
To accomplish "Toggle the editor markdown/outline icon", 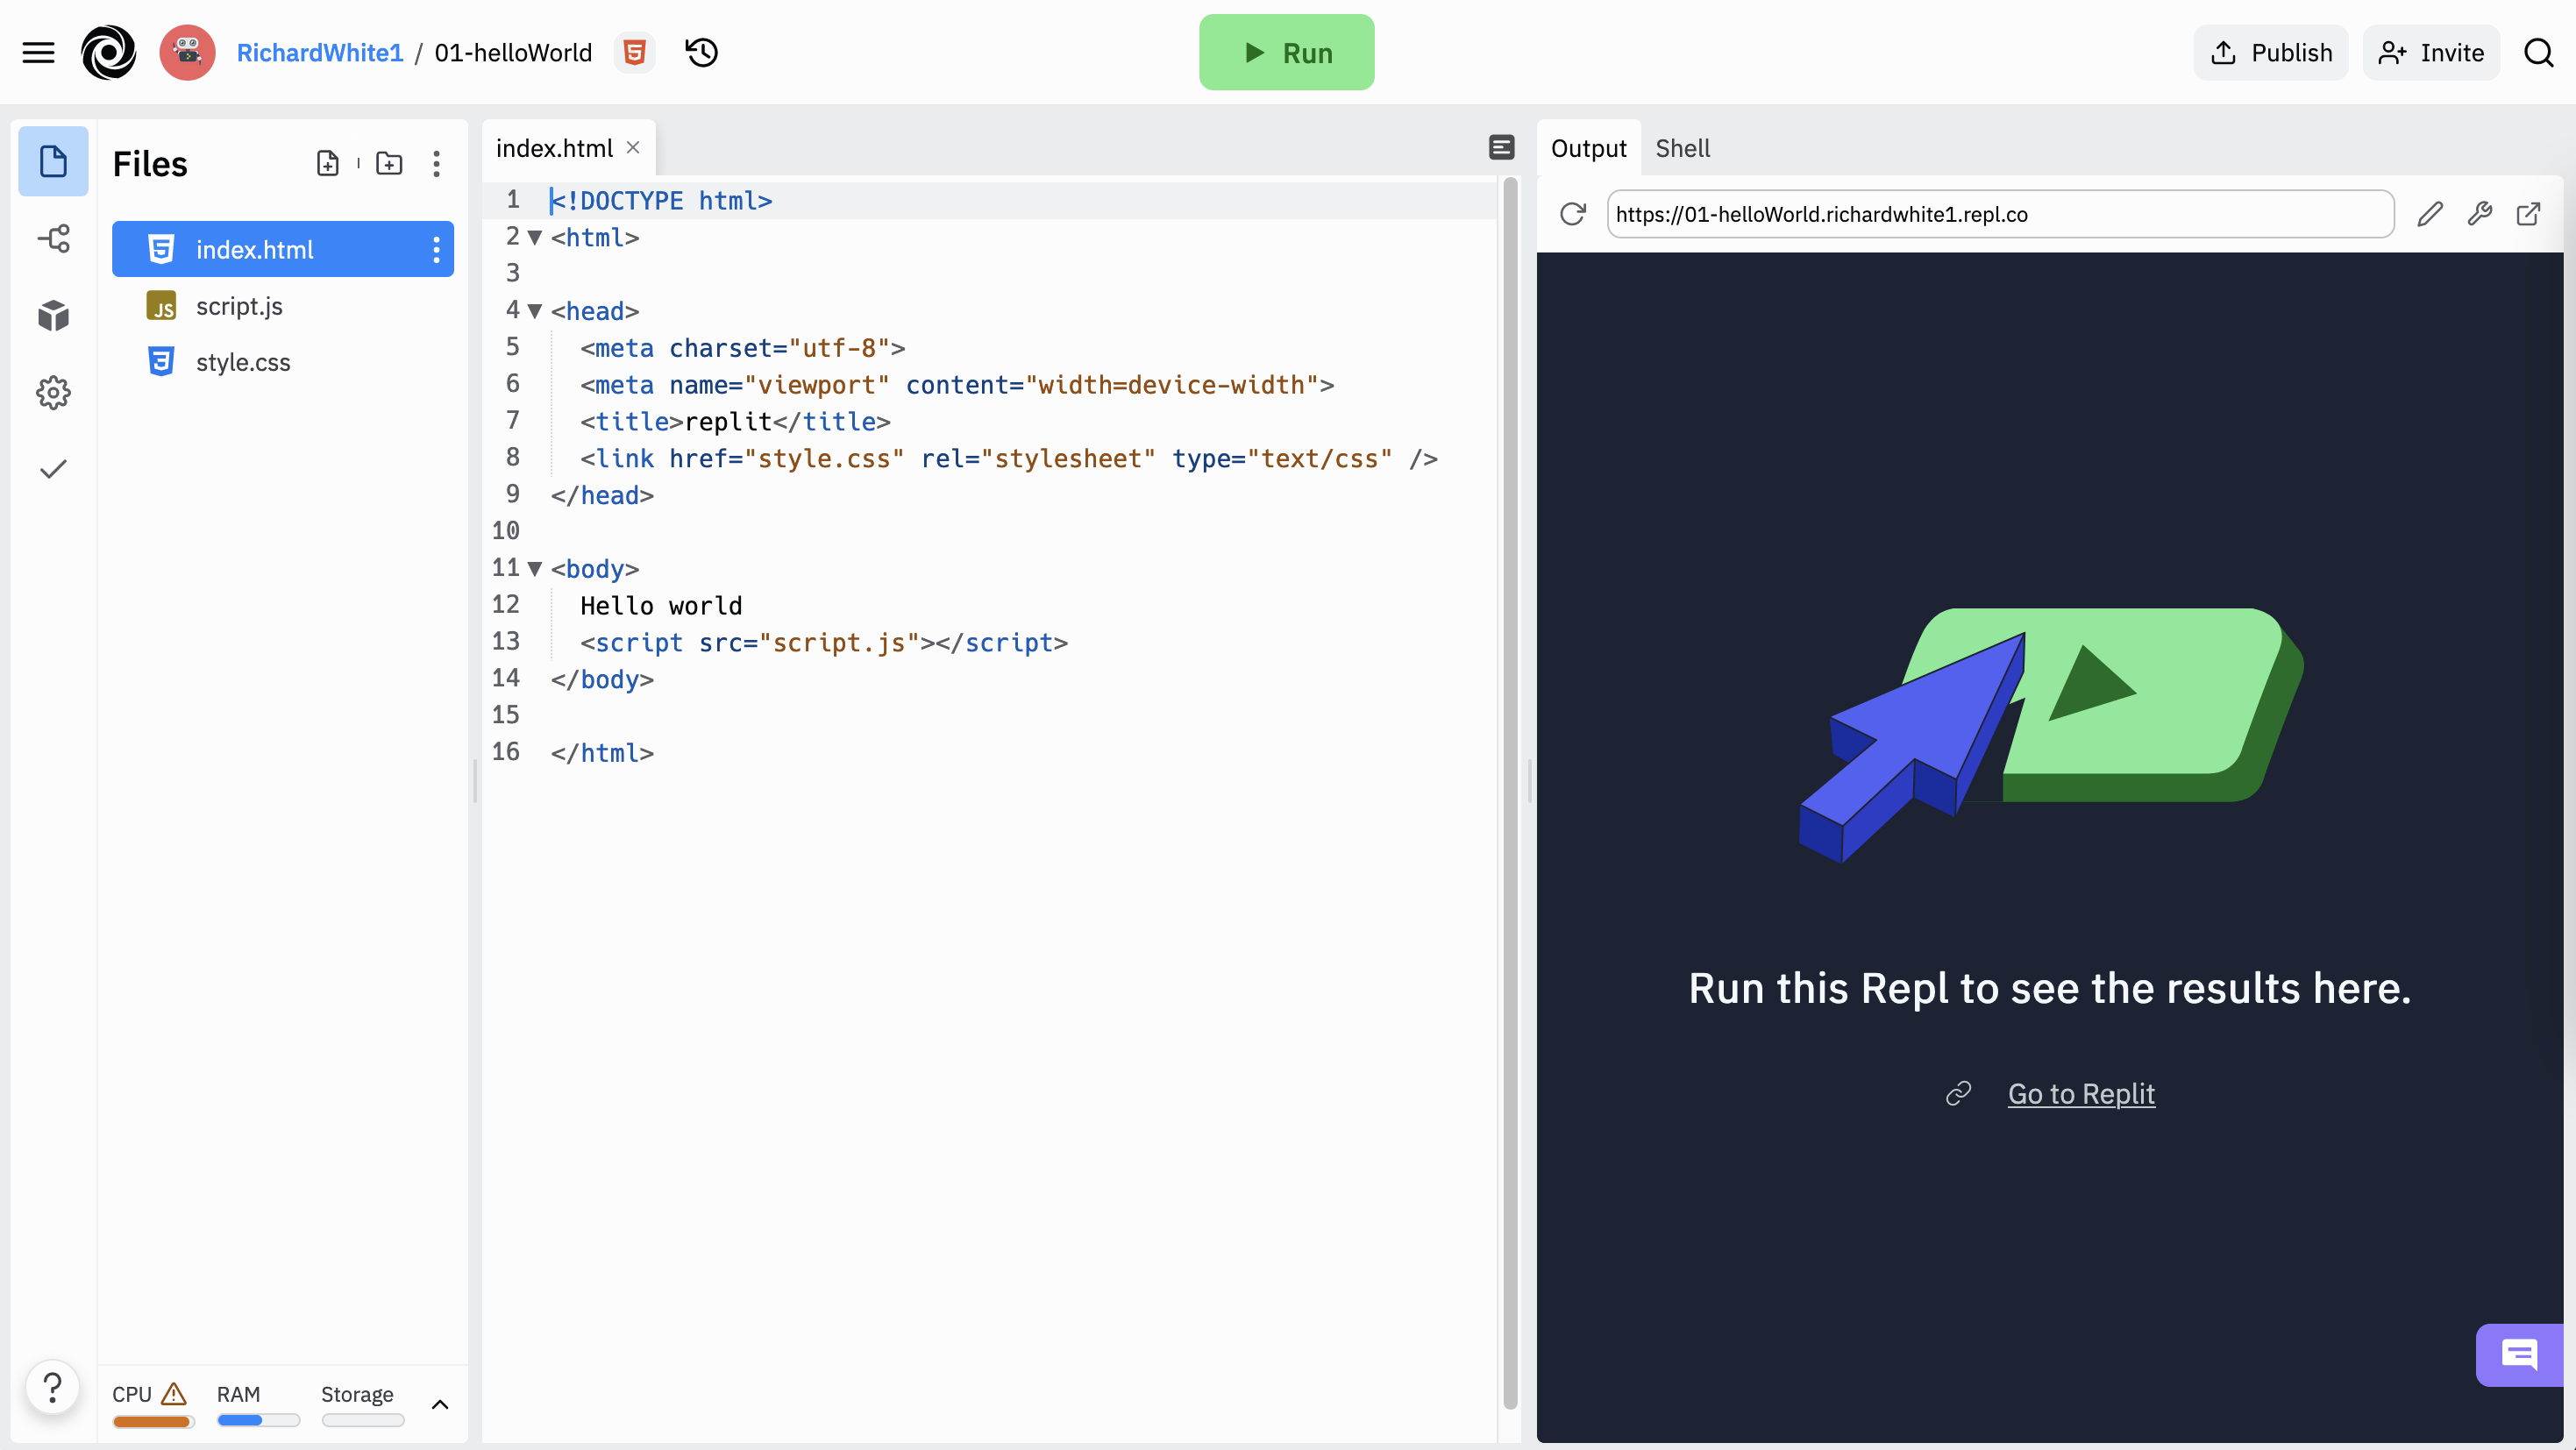I will [1501, 148].
